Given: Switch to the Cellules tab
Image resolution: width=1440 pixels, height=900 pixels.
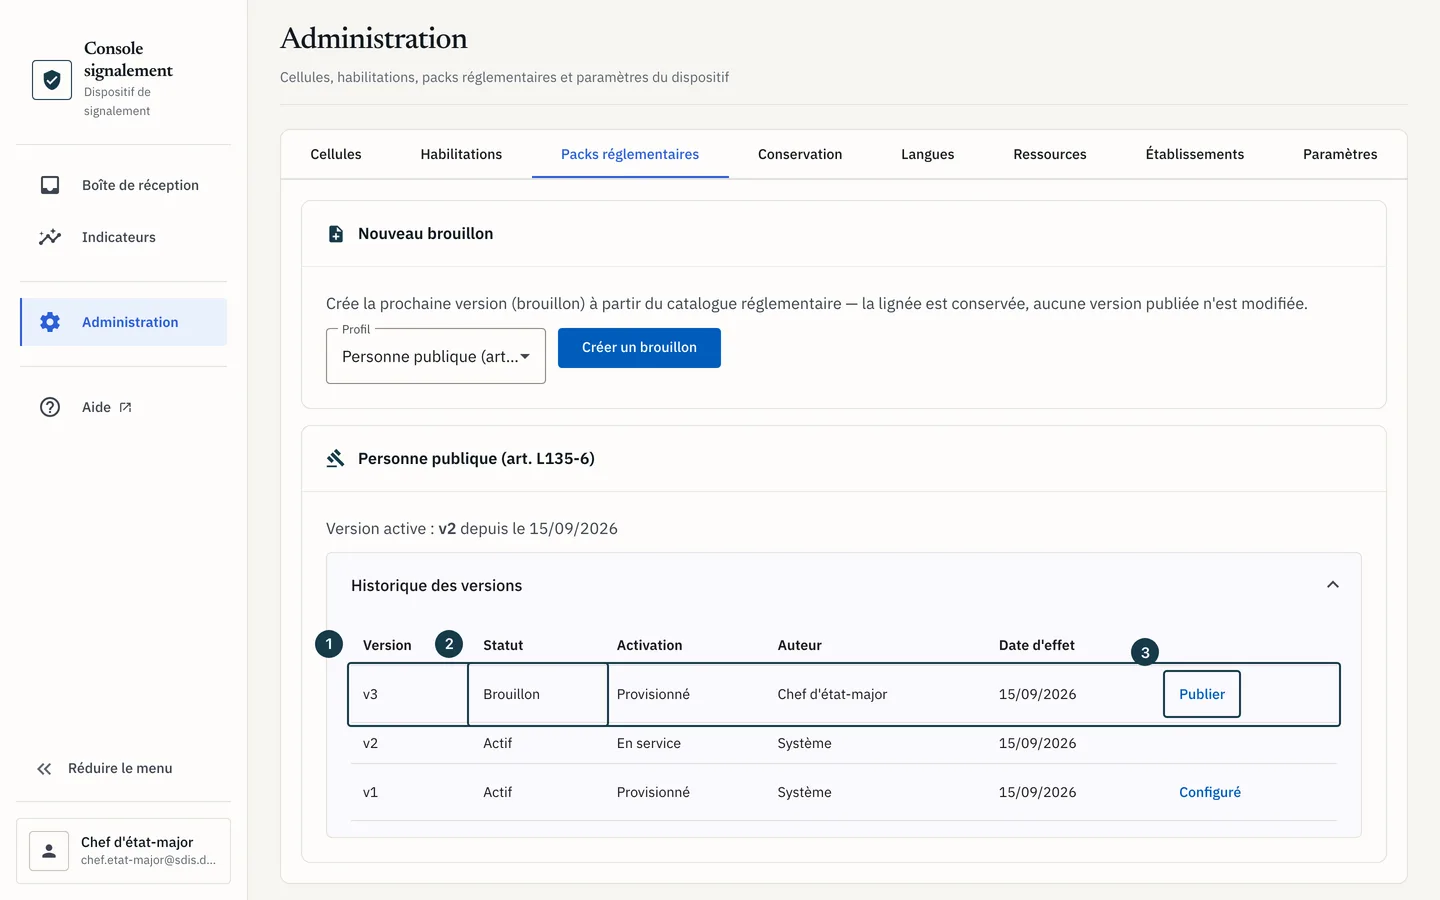Looking at the screenshot, I should [x=336, y=154].
